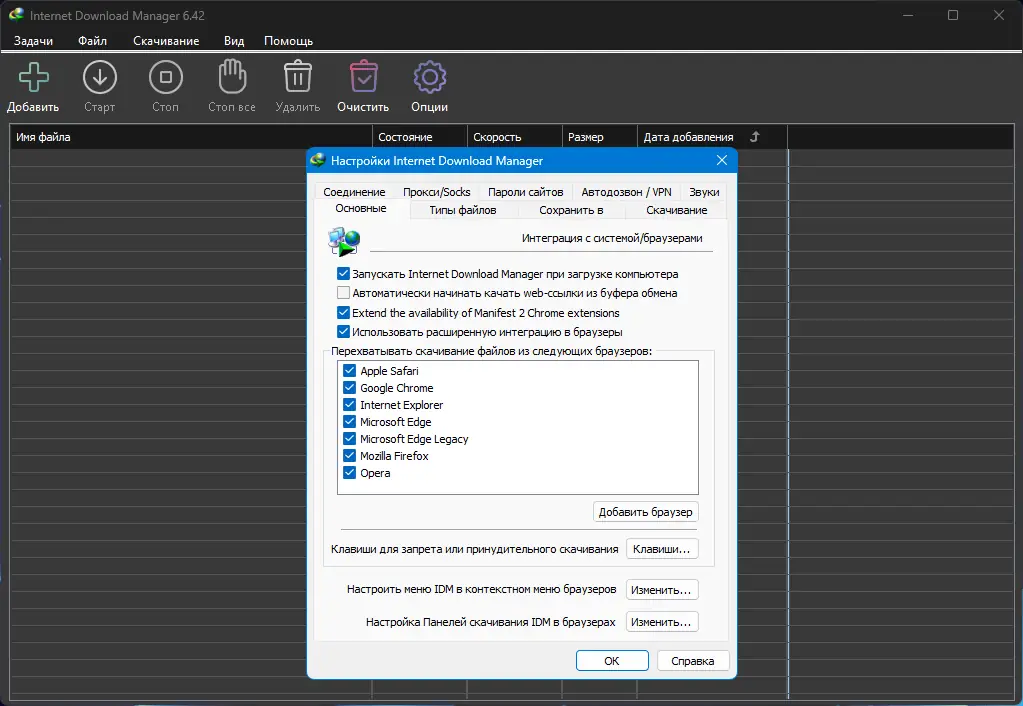Click the IDM logo in main title bar

coord(16,14)
